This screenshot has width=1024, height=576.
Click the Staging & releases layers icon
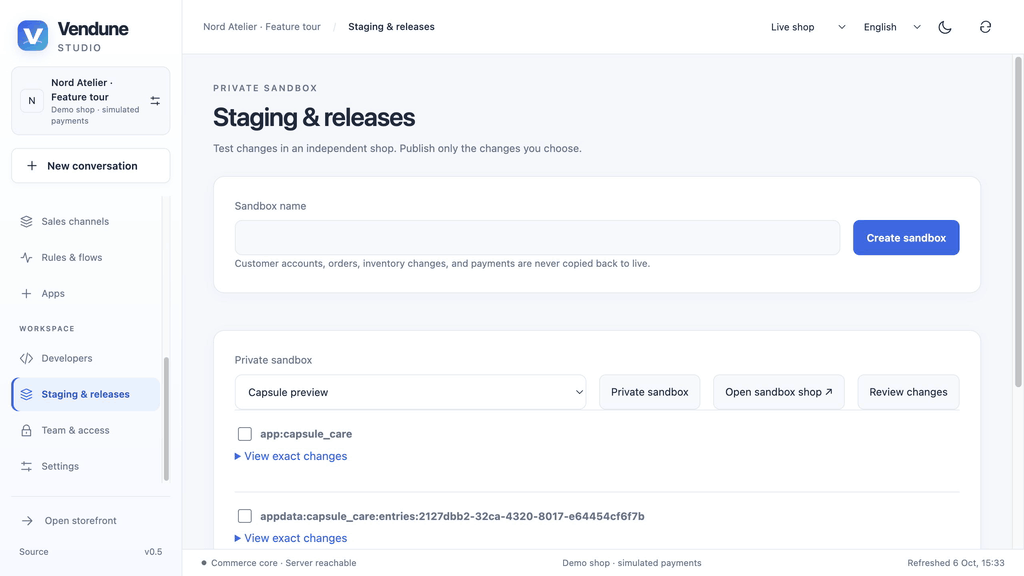tap(26, 394)
